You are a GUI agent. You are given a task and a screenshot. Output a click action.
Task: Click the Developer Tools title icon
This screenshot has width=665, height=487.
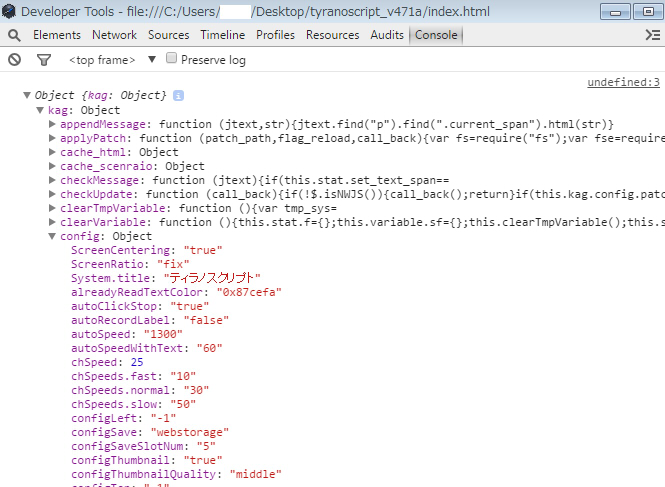click(8, 11)
